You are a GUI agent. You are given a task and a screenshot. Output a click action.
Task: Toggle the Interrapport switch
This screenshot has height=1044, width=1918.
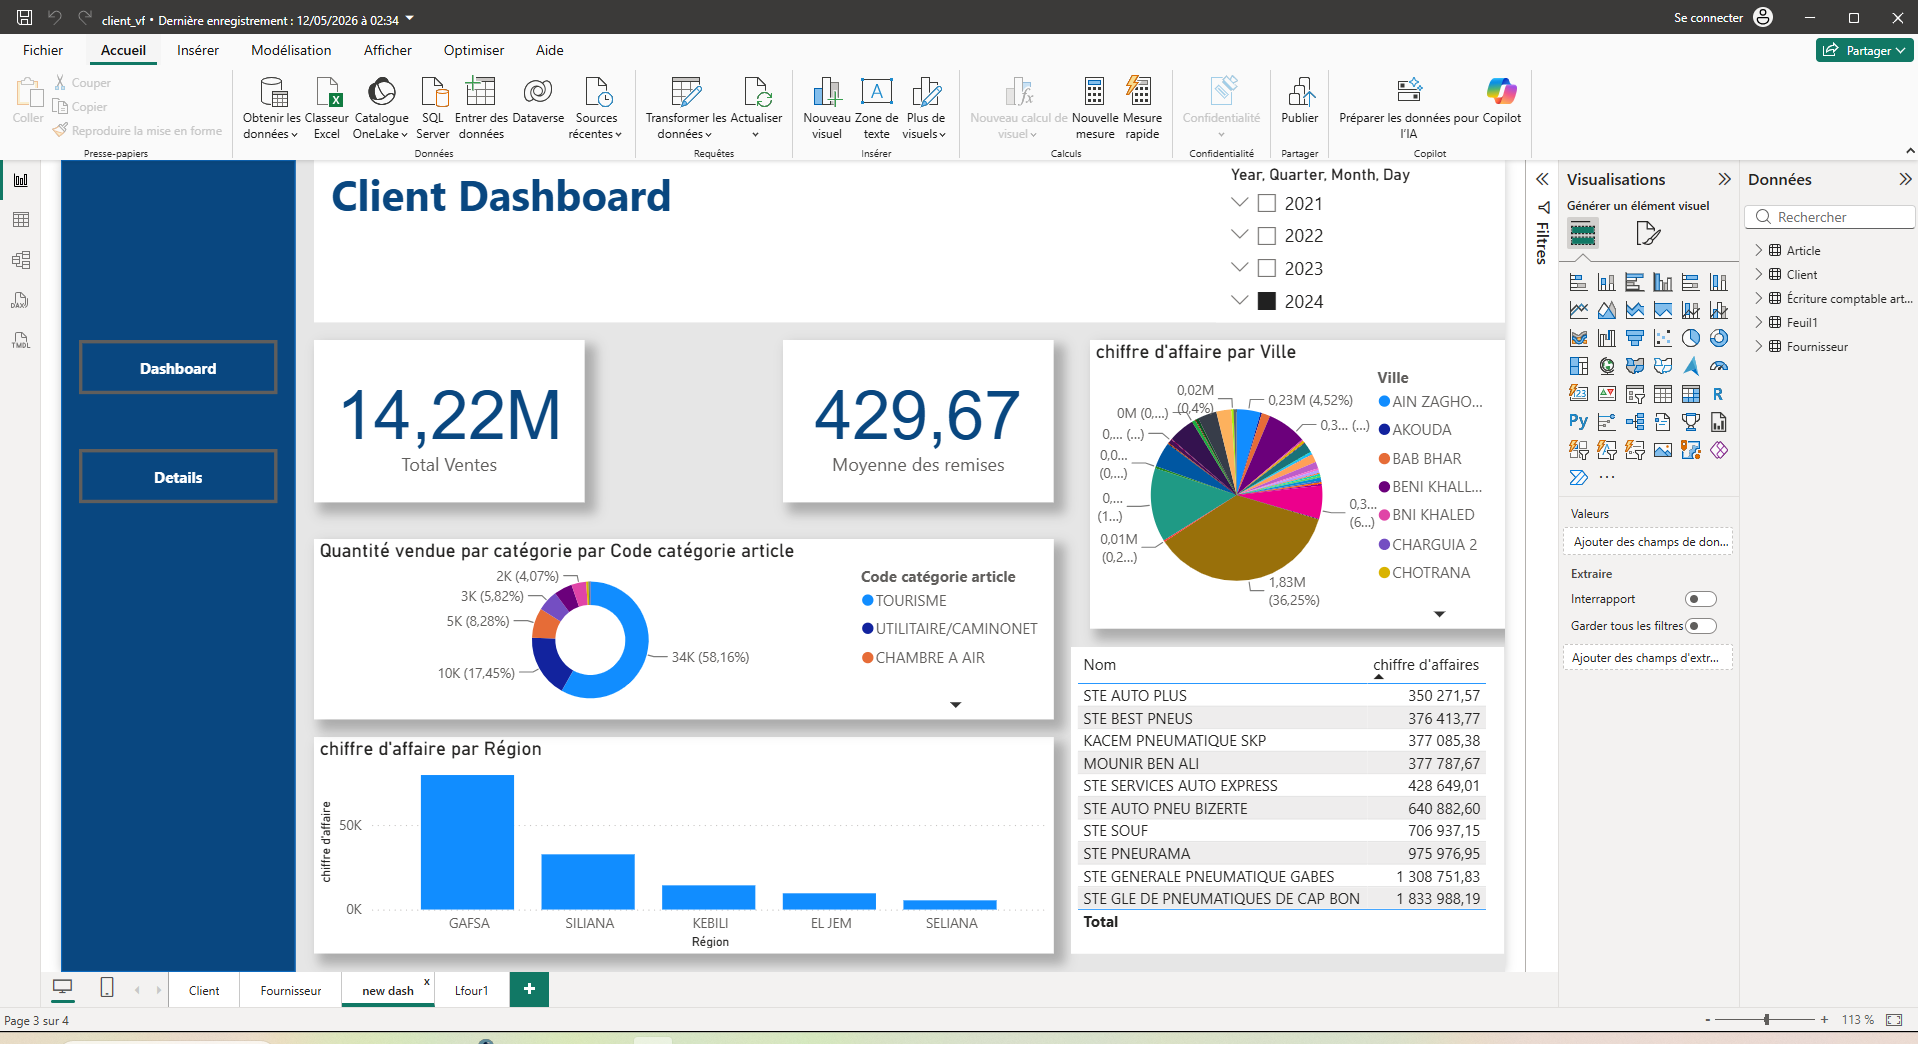[x=1701, y=599]
